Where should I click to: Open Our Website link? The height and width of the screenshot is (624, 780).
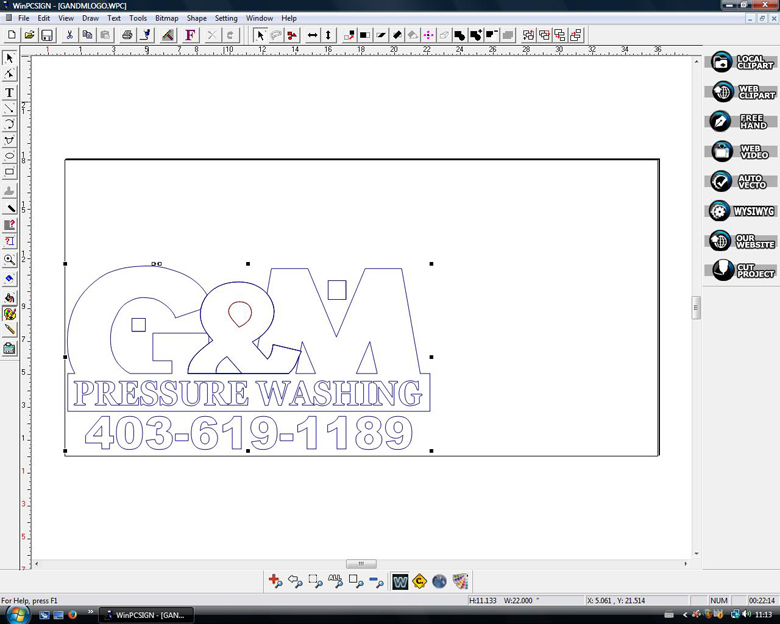click(x=742, y=241)
